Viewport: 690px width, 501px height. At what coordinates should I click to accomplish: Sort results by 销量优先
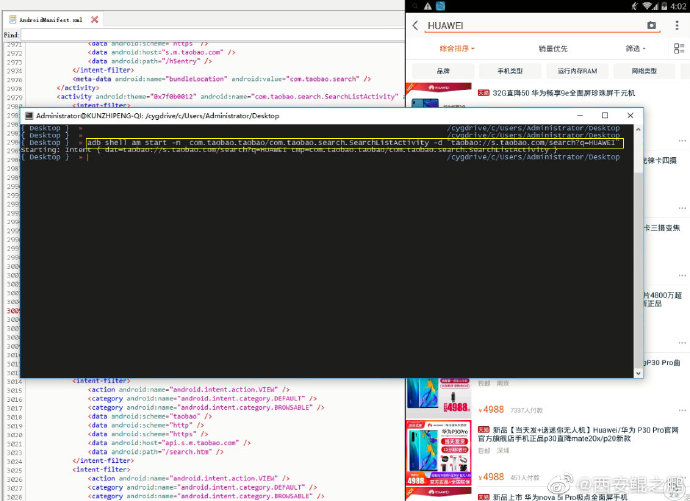(x=553, y=49)
